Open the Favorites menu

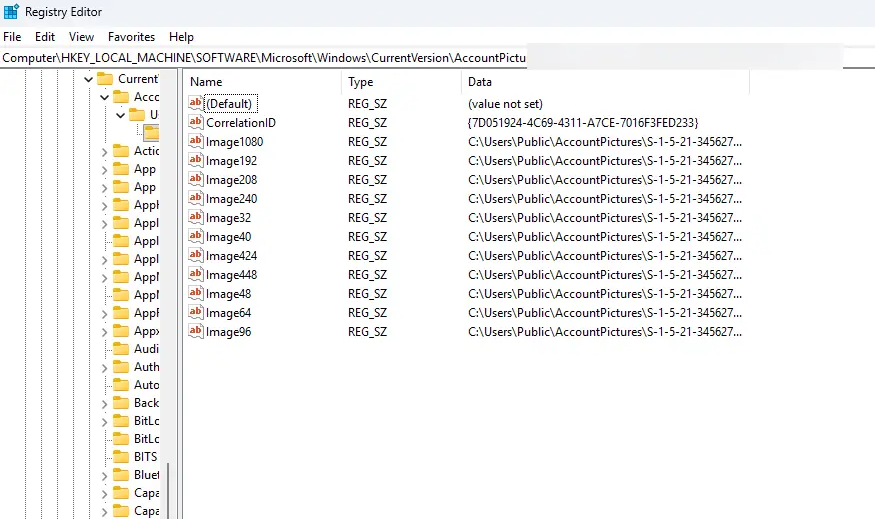click(131, 37)
